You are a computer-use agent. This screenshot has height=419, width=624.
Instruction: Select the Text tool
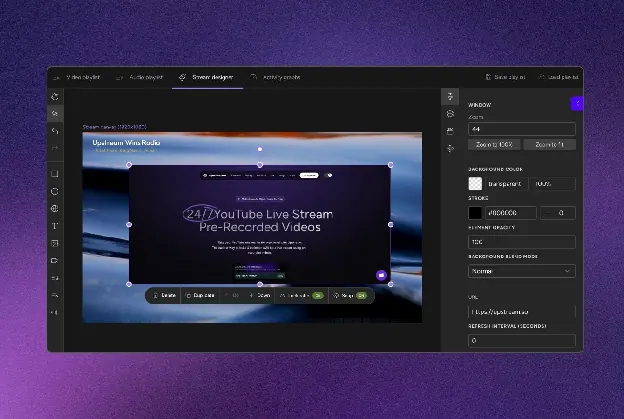point(55,226)
